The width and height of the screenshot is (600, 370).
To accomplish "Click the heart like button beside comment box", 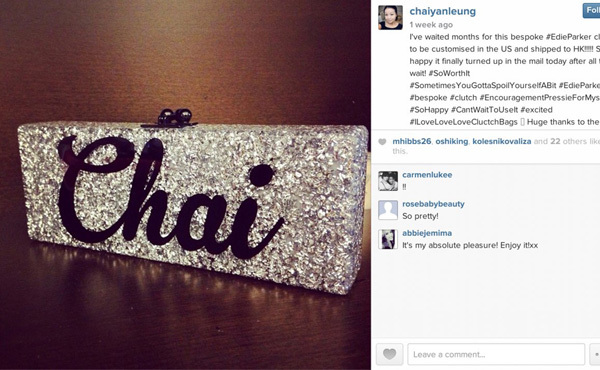I will point(390,354).
